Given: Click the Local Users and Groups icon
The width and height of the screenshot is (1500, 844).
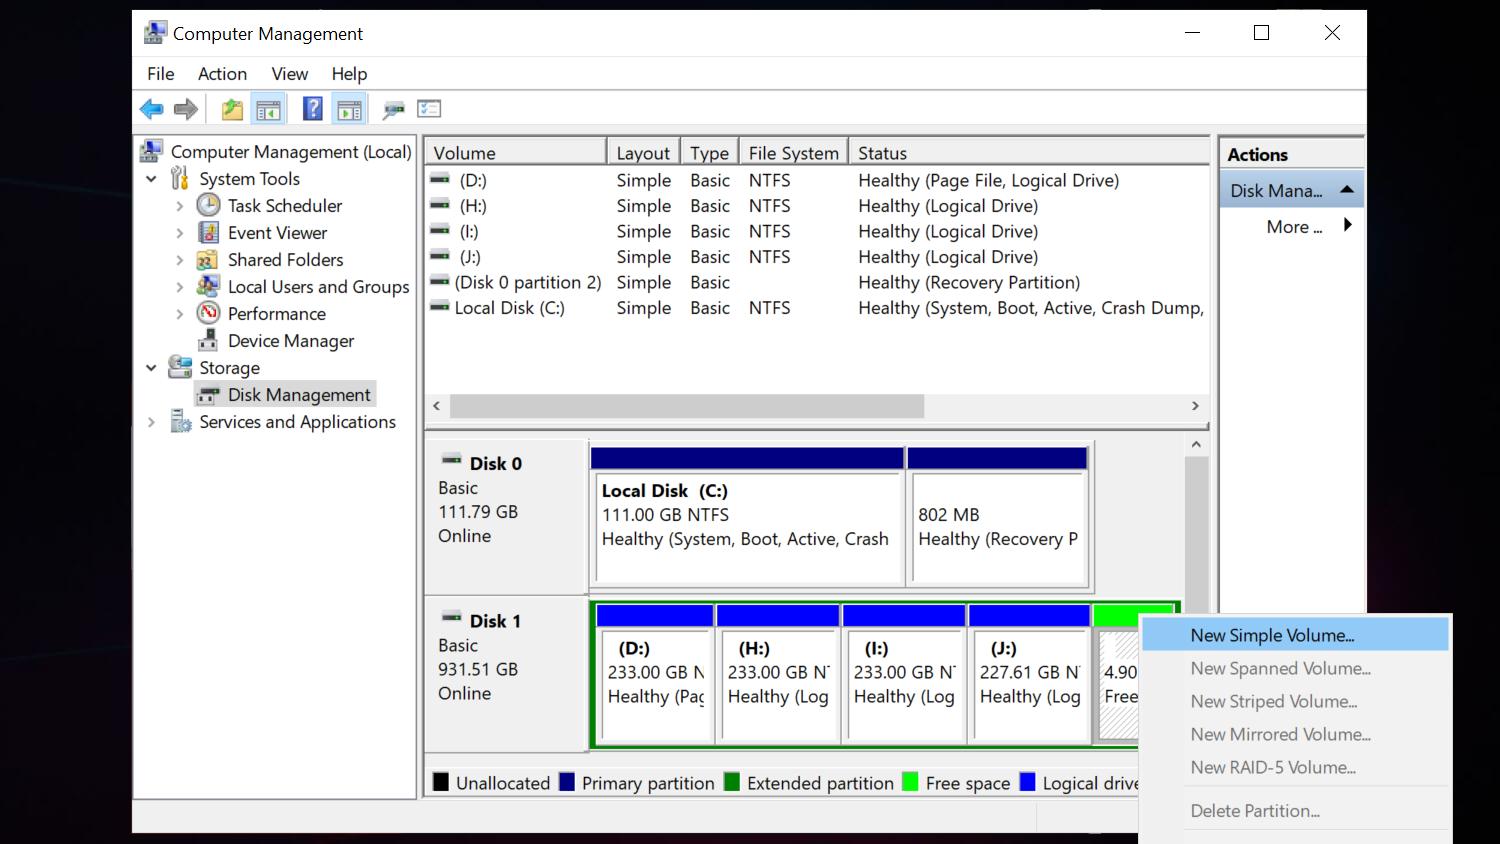Looking at the screenshot, I should click(x=208, y=286).
